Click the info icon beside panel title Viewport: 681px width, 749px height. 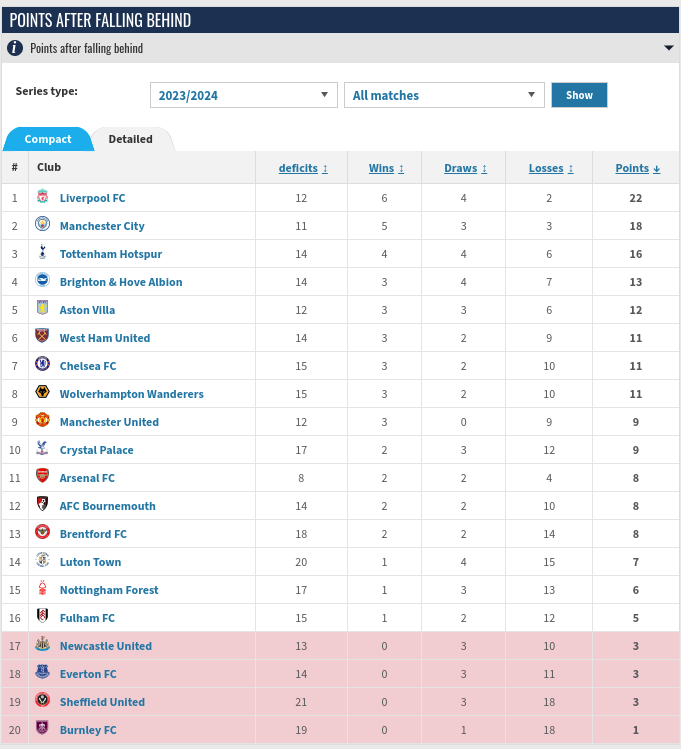(15, 48)
